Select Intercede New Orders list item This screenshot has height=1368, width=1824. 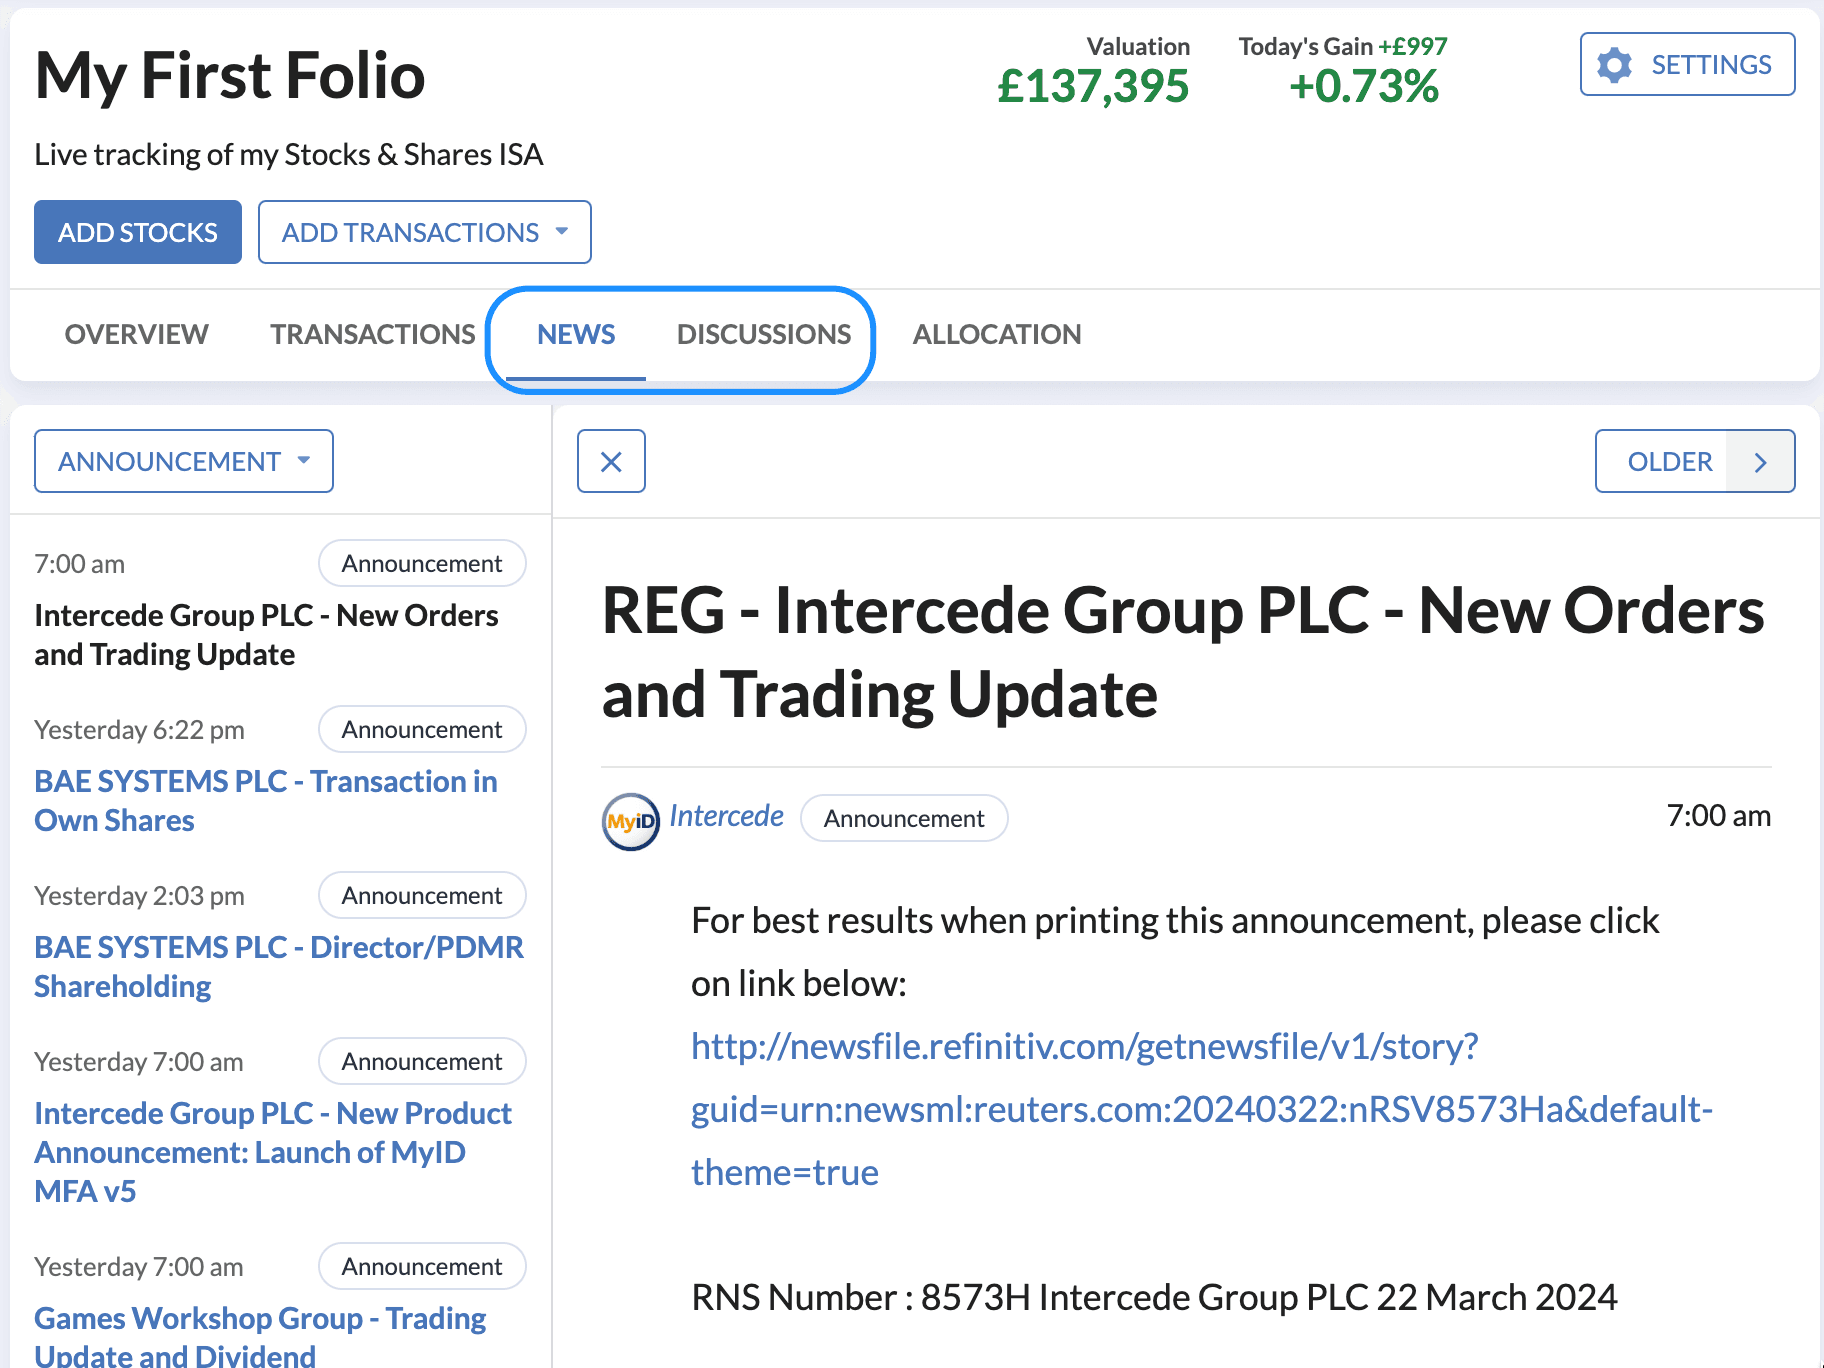tap(265, 634)
